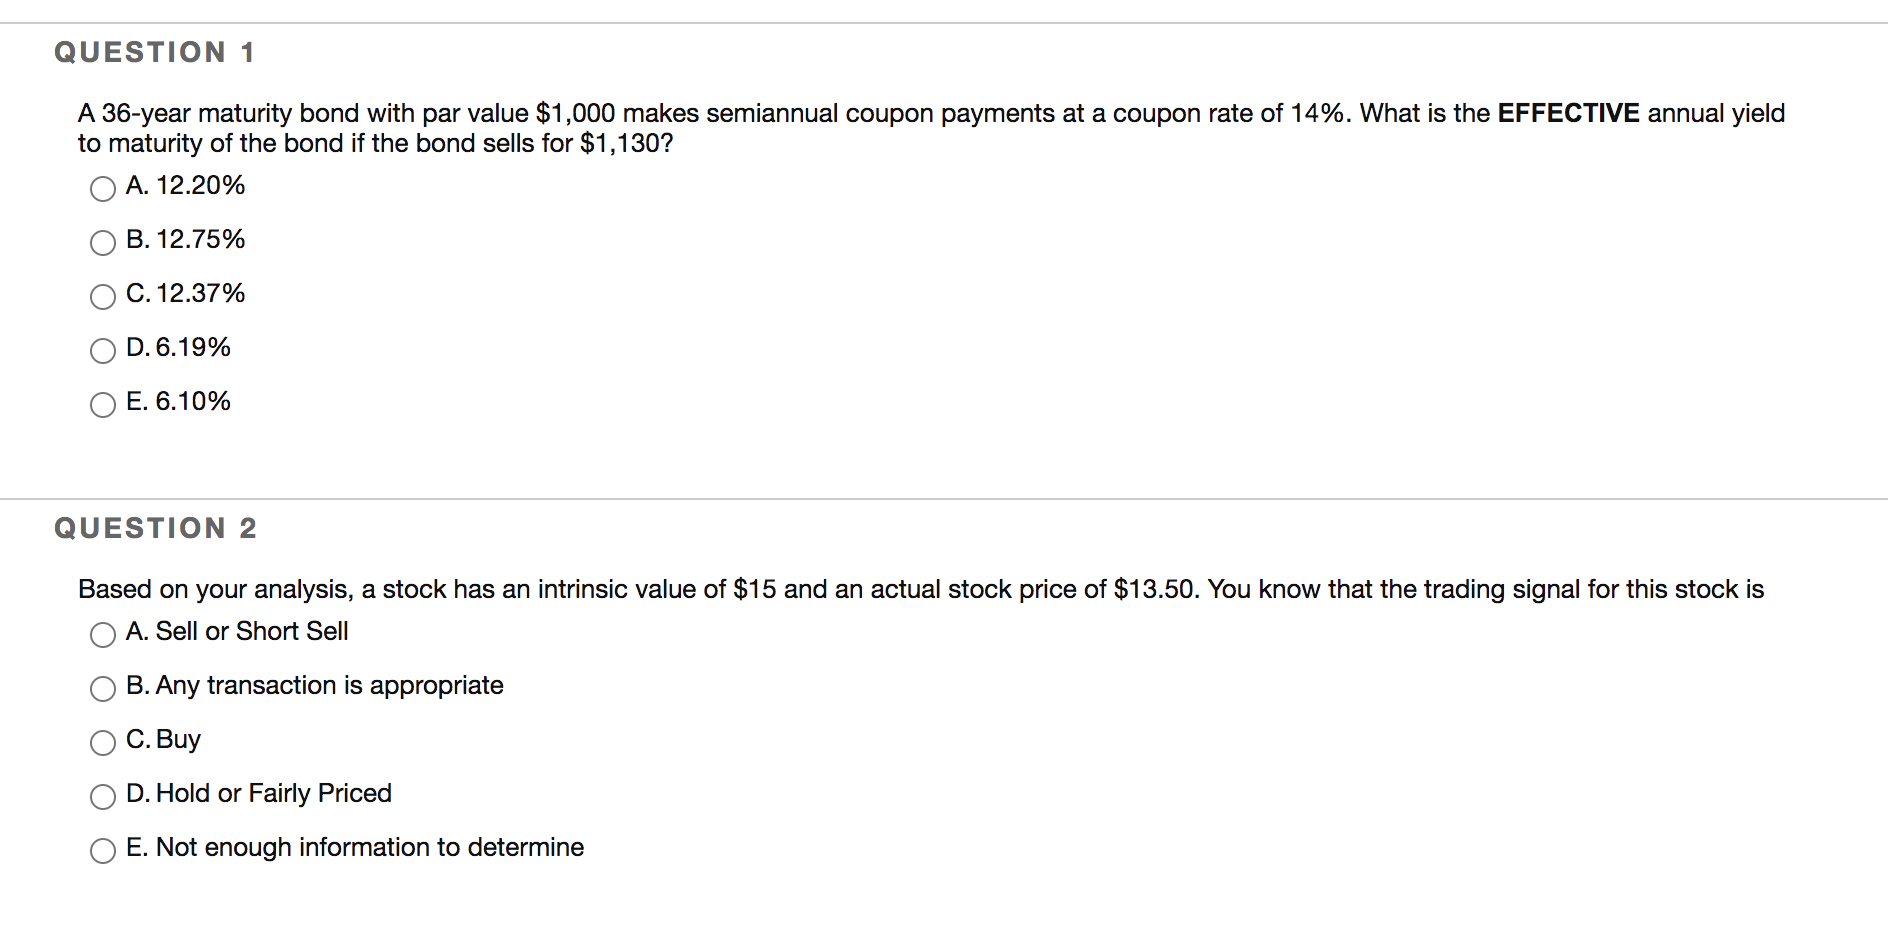The width and height of the screenshot is (1888, 928).
Task: Click the 'Sell or Short Sell' label text
Action: [x=238, y=631]
